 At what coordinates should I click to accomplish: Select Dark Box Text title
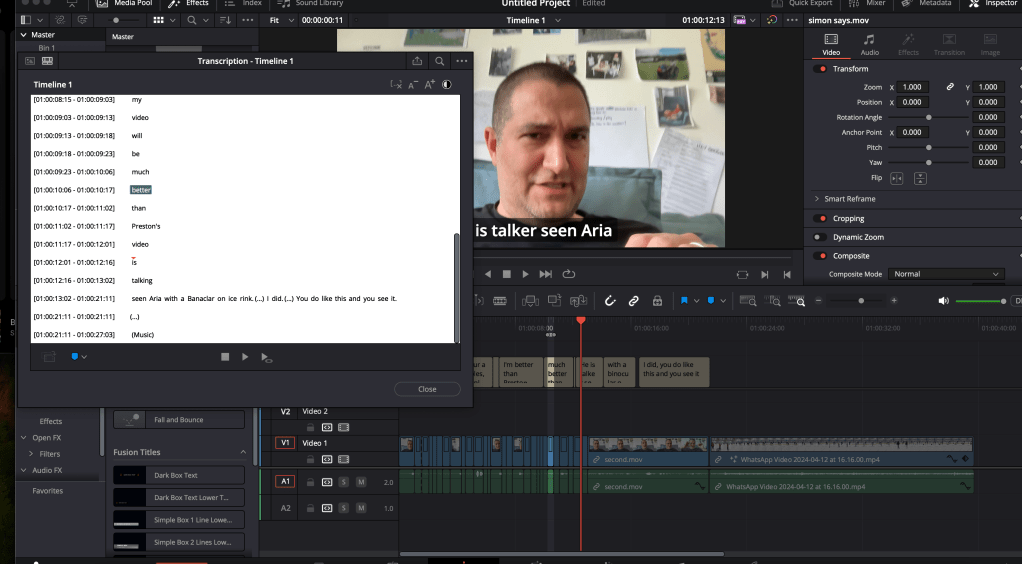(179, 475)
